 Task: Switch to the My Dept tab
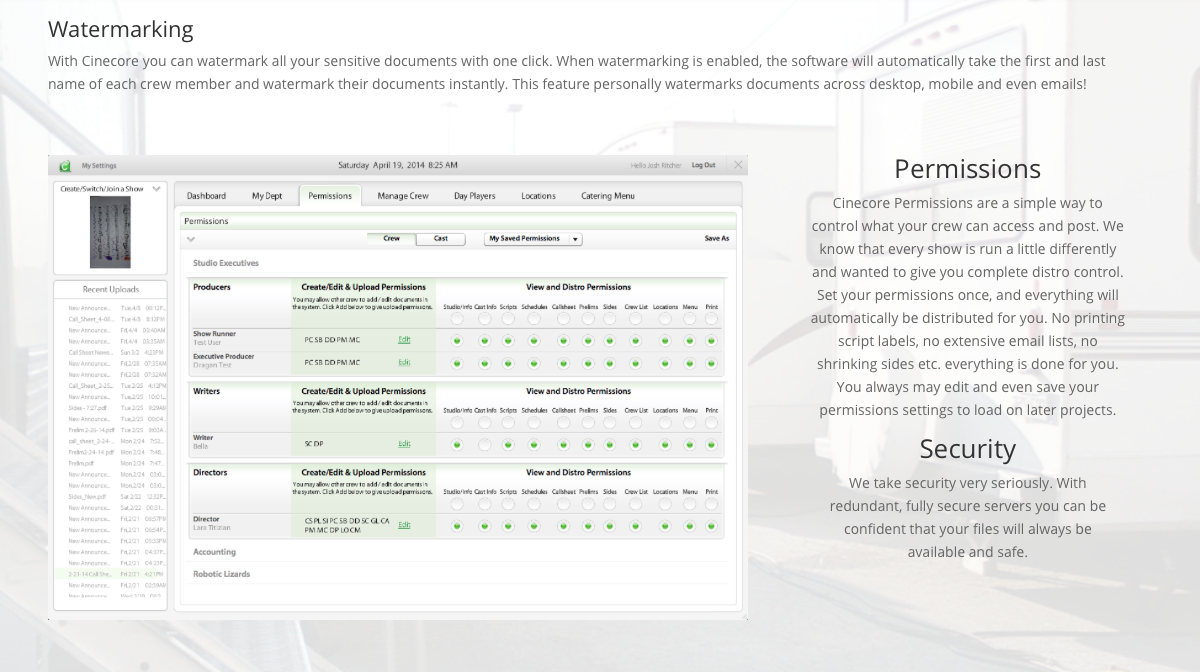pyautogui.click(x=267, y=196)
